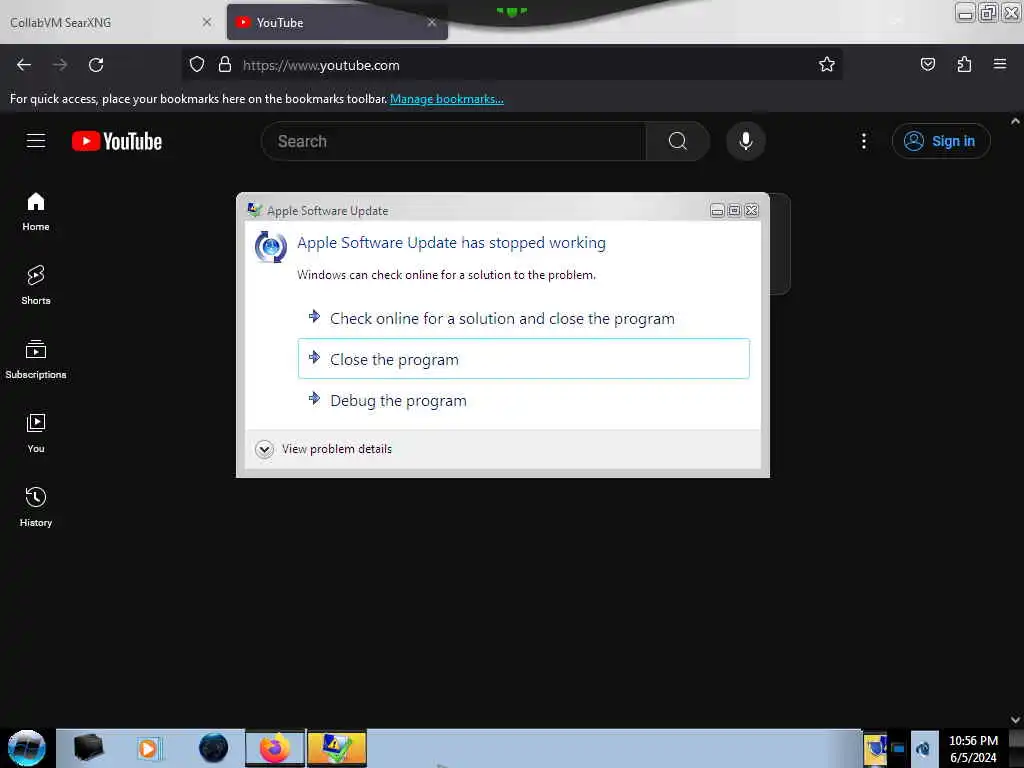Switch to the CollabVM SearXNG tab
The image size is (1024, 768).
tap(111, 23)
